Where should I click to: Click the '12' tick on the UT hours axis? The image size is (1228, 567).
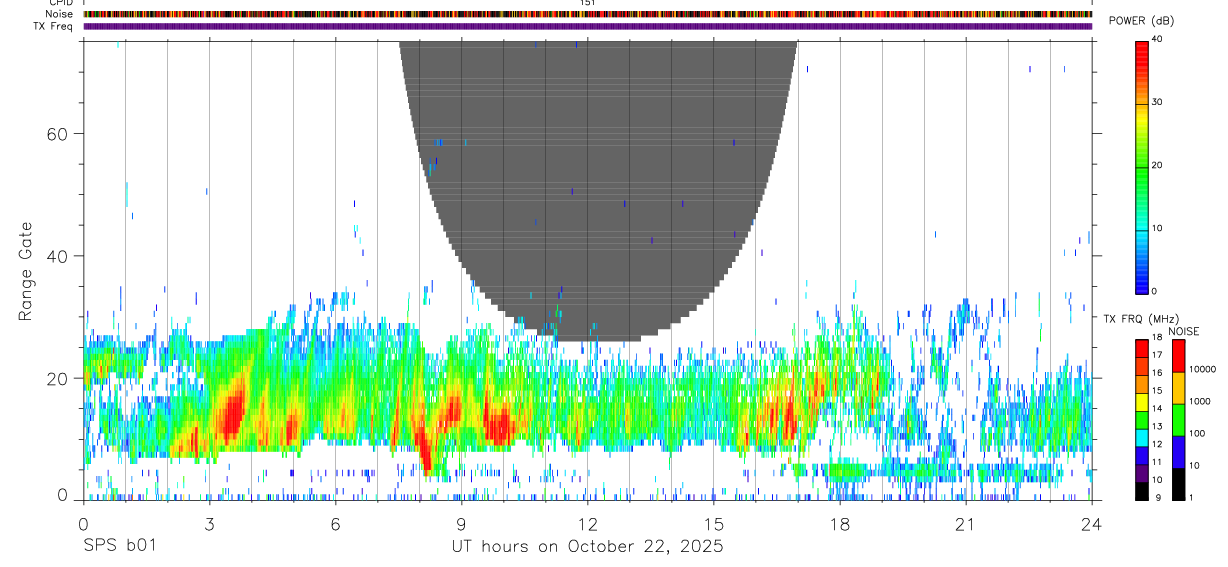(x=587, y=523)
